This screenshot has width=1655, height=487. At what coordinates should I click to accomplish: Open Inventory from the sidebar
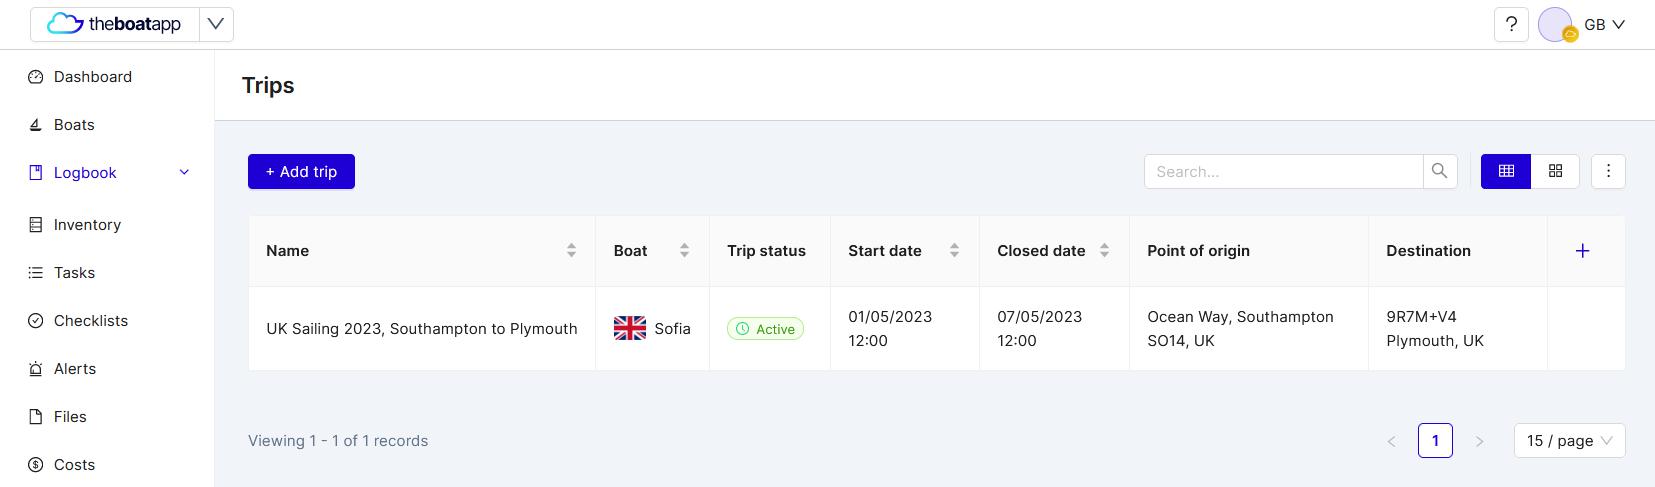click(87, 225)
